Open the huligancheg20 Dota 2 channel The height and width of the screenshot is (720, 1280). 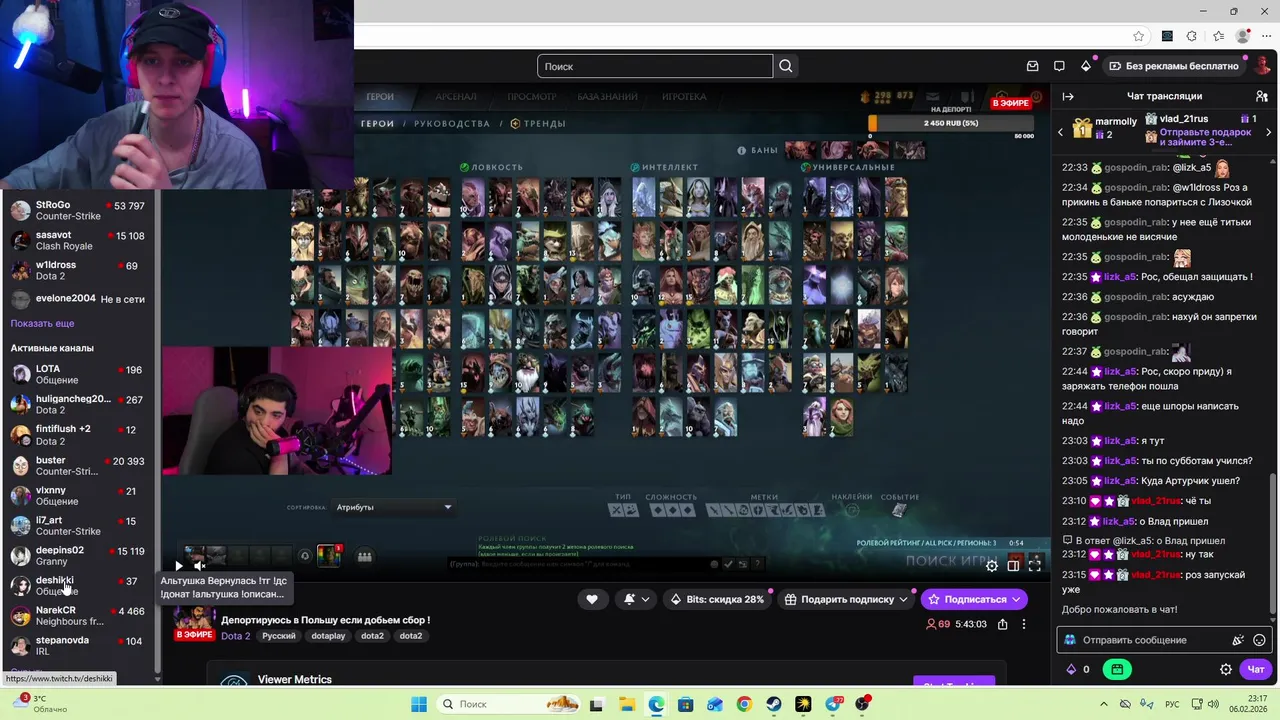(78, 404)
